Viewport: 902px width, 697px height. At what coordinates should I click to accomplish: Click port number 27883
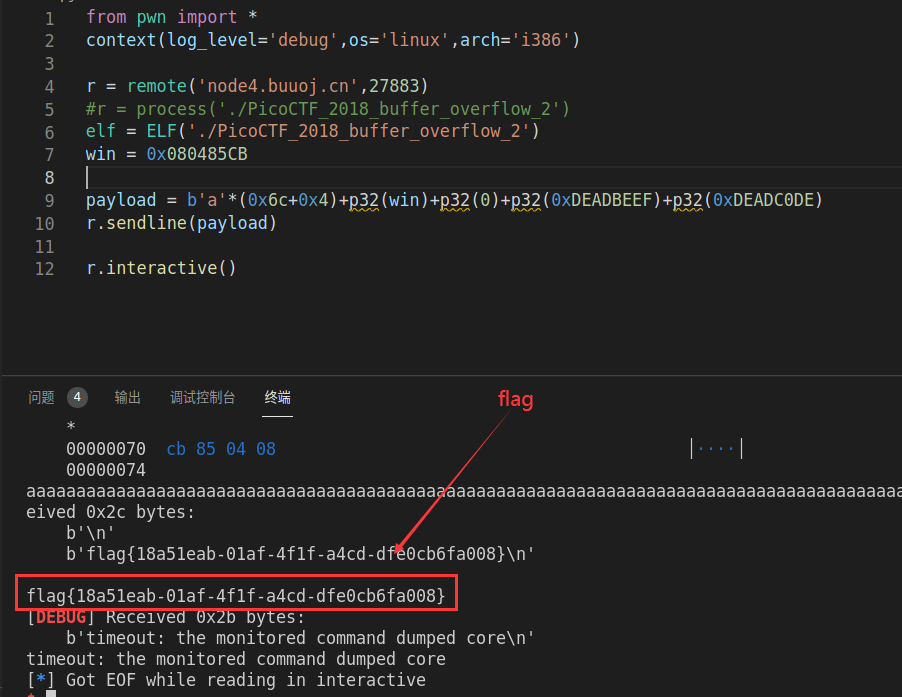(x=394, y=86)
